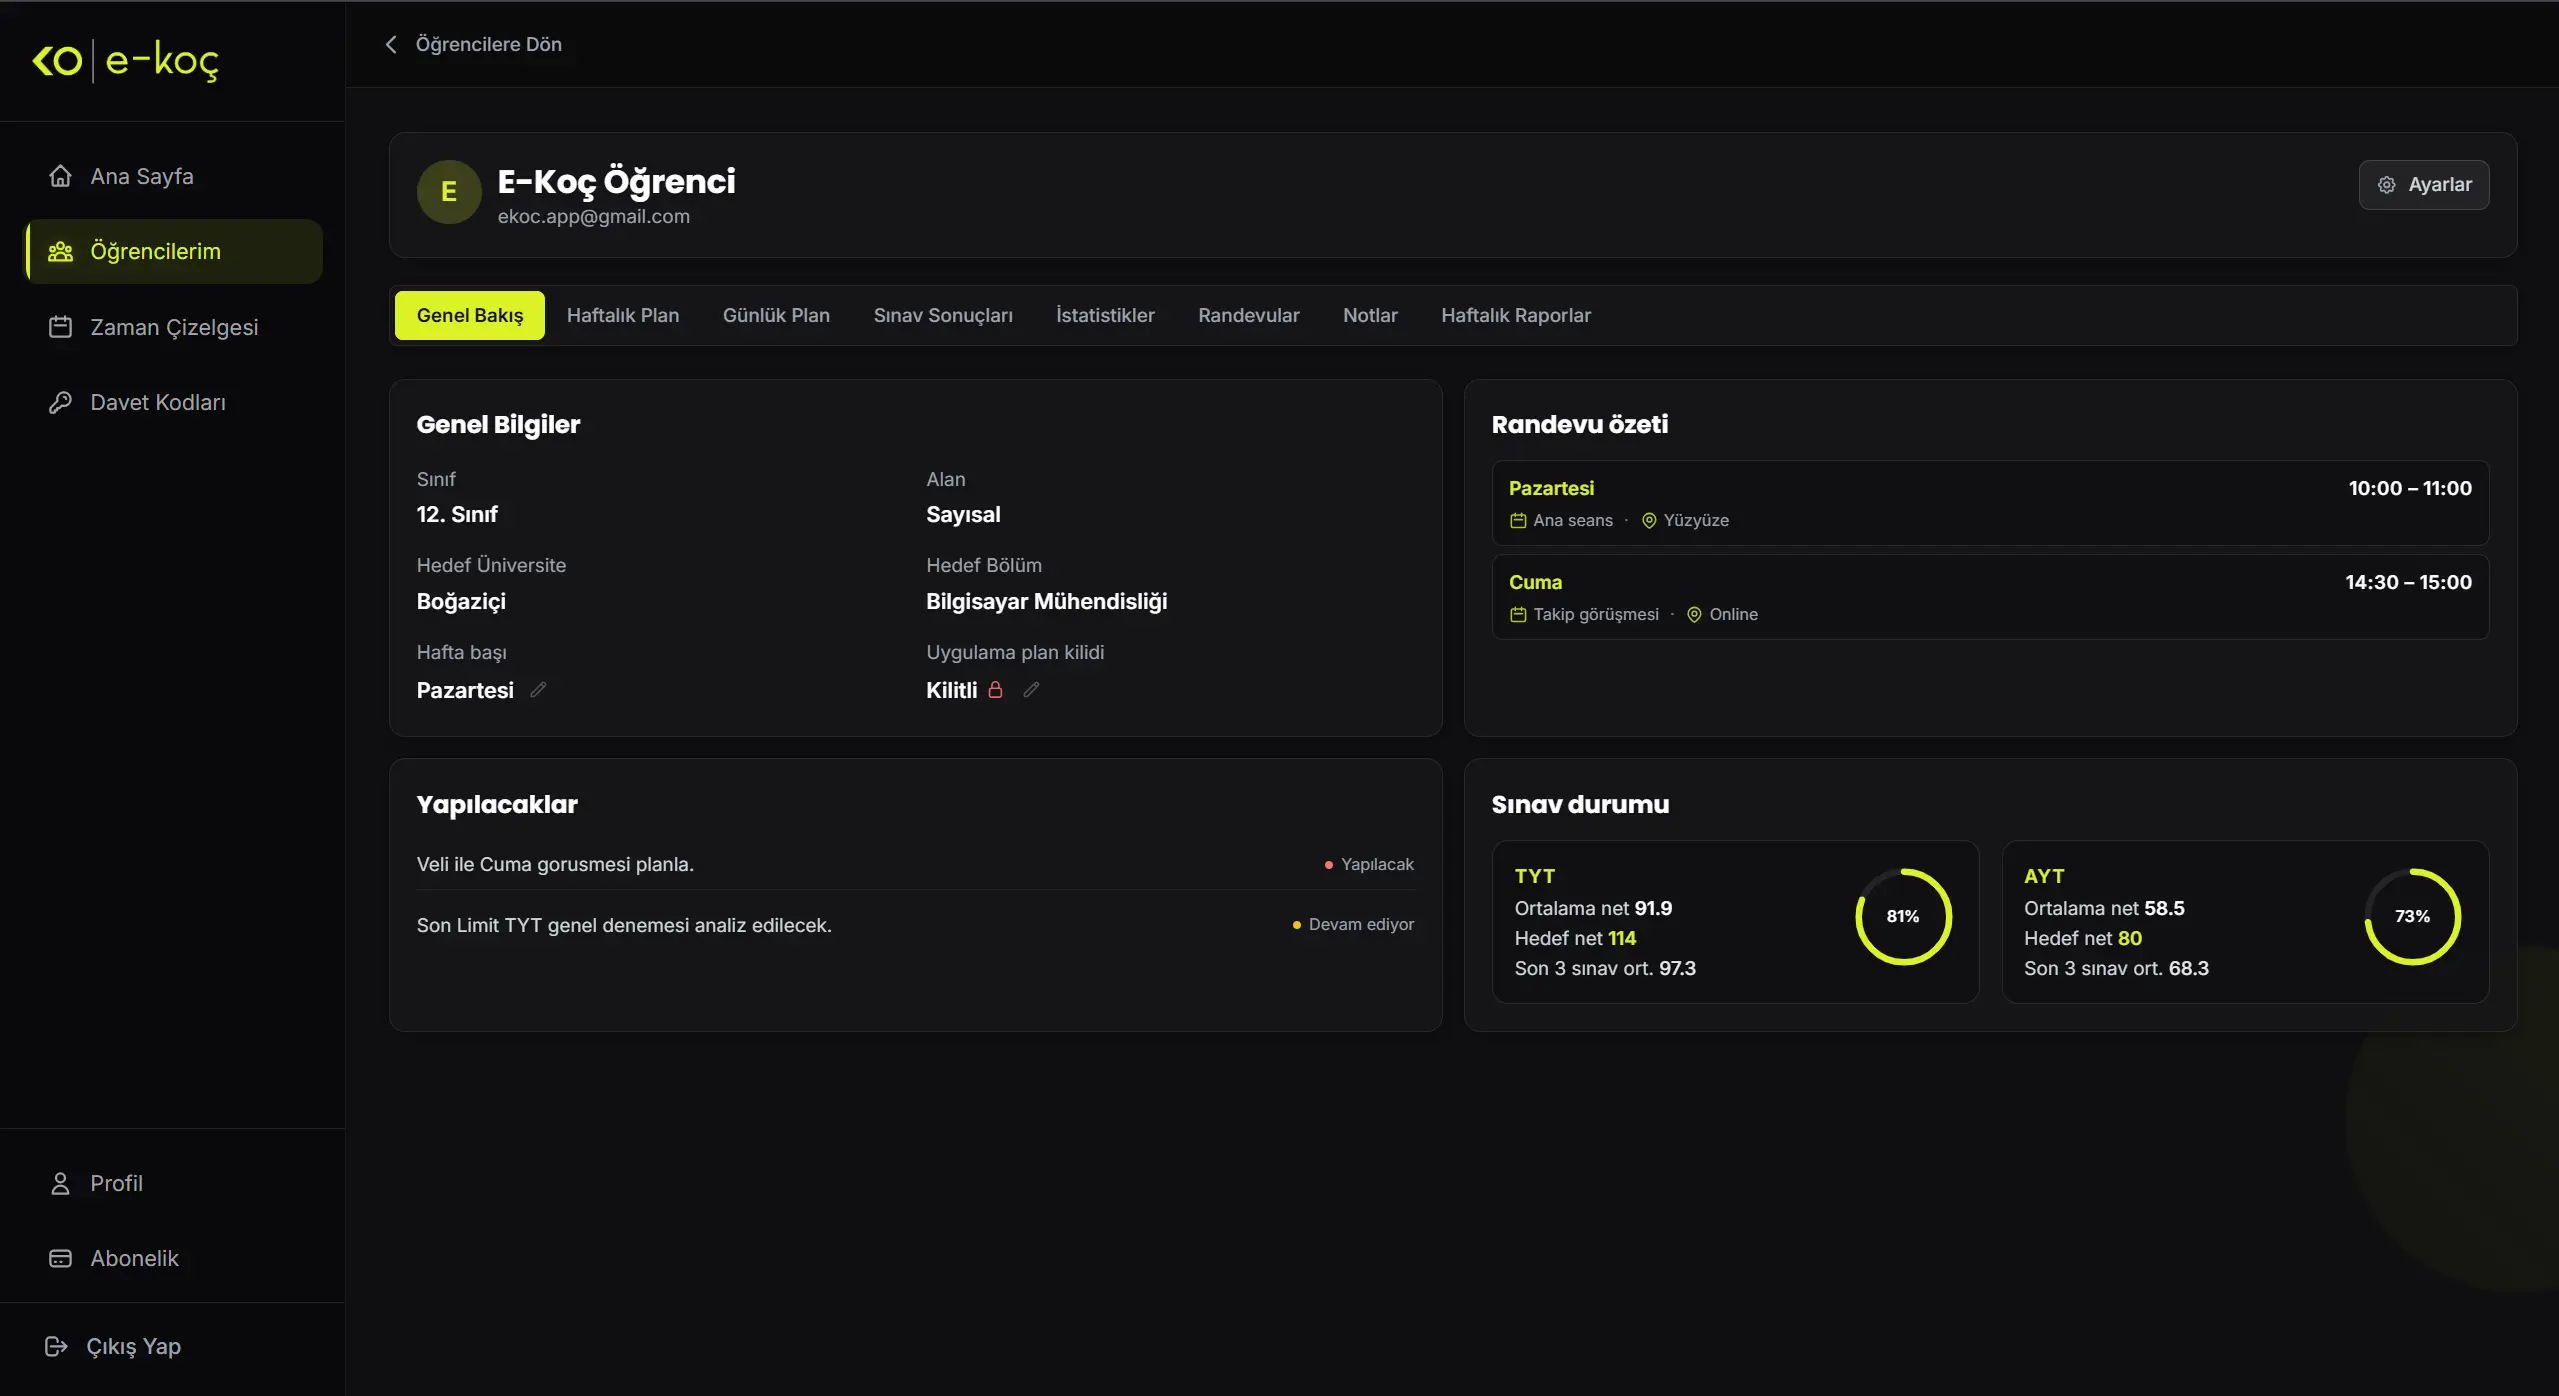Click the value 'Sayısal'
Screen dimensions: 2559x1396
click(963, 514)
